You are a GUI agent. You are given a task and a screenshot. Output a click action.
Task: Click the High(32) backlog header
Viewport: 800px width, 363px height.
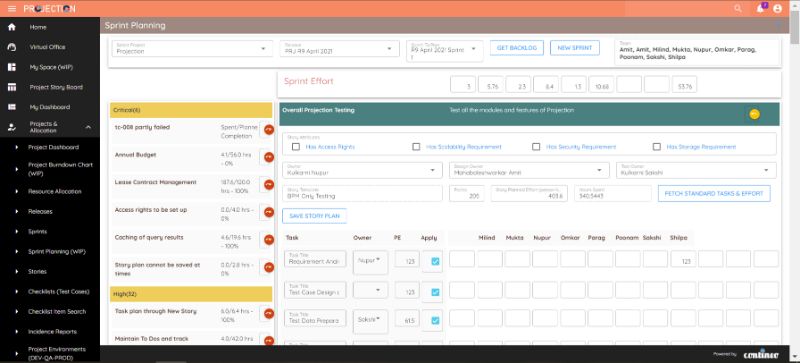coord(191,294)
